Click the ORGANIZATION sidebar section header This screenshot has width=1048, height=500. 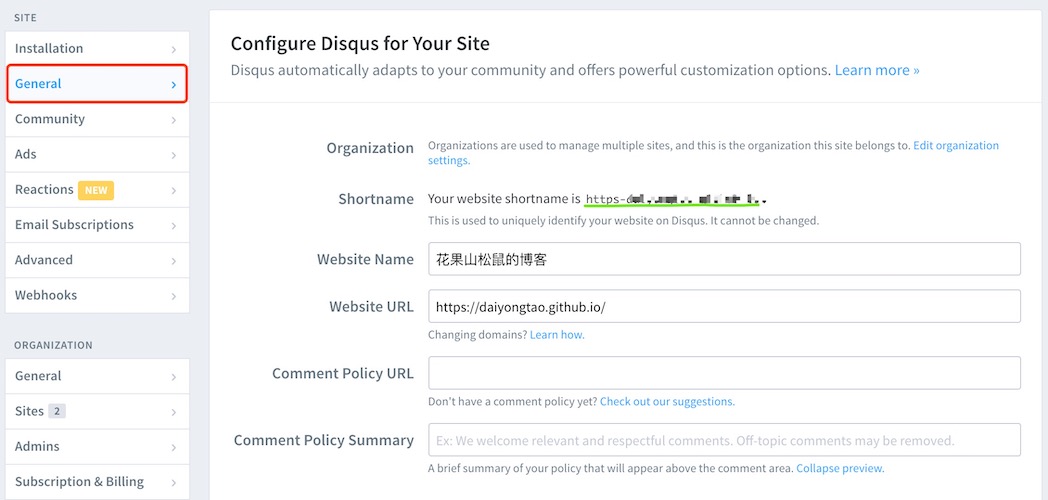click(x=53, y=346)
